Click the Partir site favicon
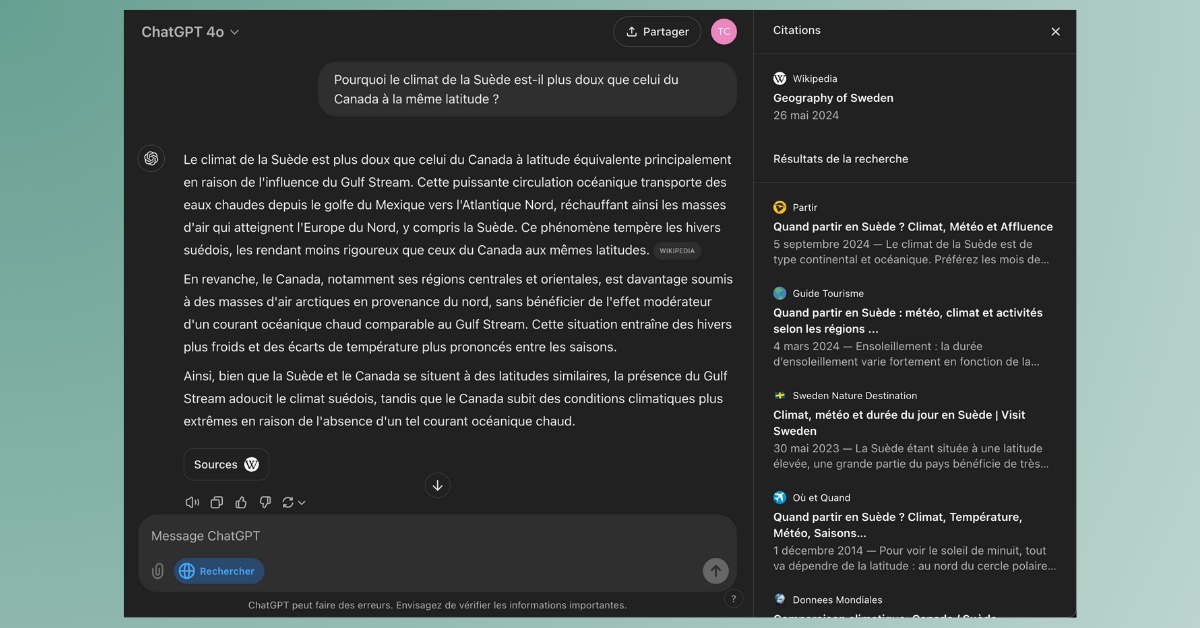 780,207
